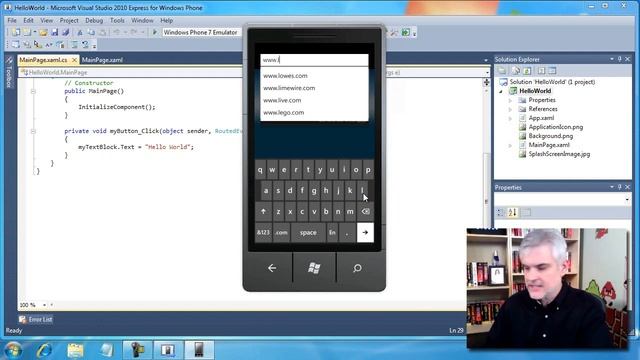Click the Windows Start orb
The height and width of the screenshot is (360, 640).
(13, 350)
